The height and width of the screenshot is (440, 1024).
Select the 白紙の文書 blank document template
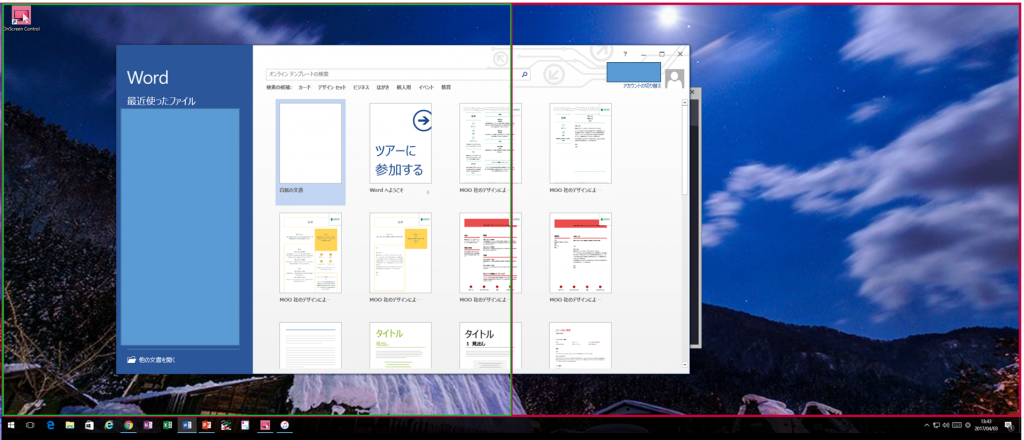coord(310,151)
